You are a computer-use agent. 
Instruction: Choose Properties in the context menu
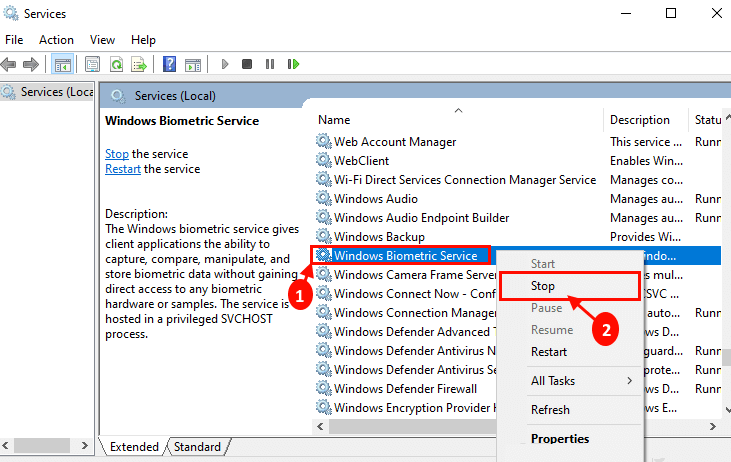click(x=569, y=439)
